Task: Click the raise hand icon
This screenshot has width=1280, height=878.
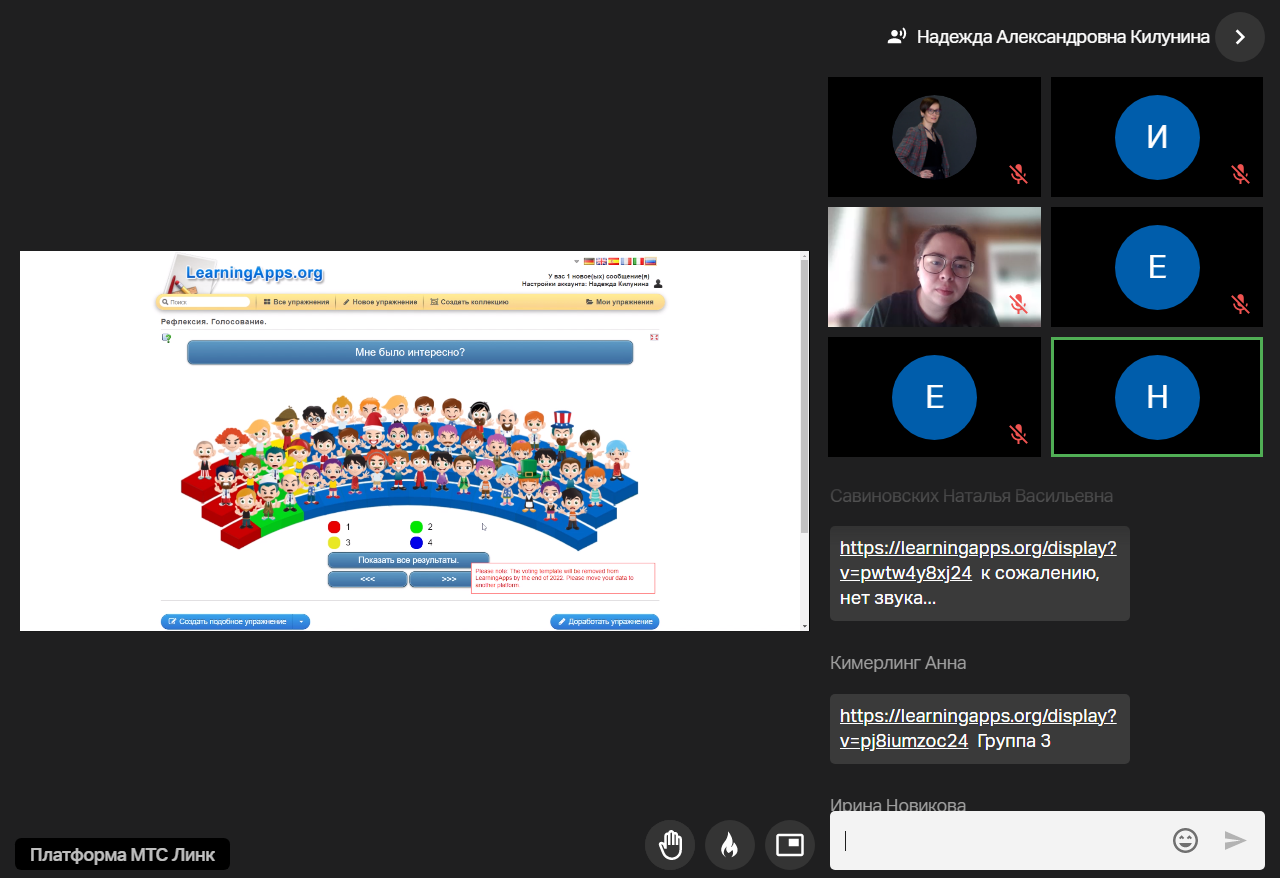Action: pyautogui.click(x=669, y=845)
